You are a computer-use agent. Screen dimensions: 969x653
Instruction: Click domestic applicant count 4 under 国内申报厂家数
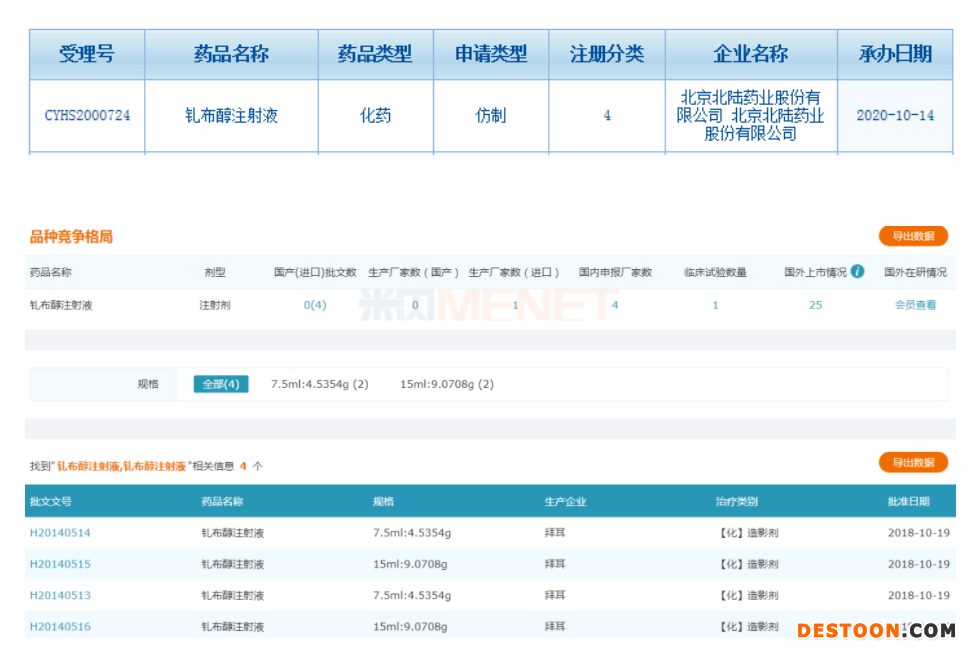coord(615,305)
